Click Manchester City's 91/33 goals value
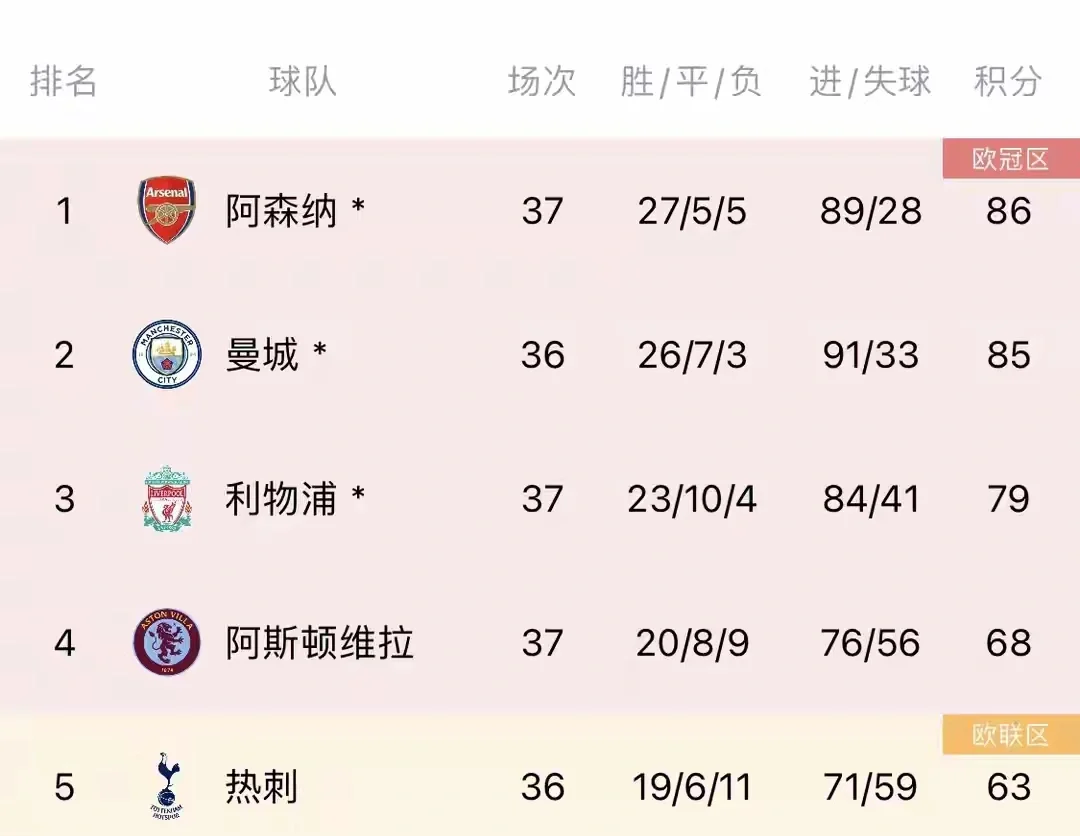 click(870, 355)
